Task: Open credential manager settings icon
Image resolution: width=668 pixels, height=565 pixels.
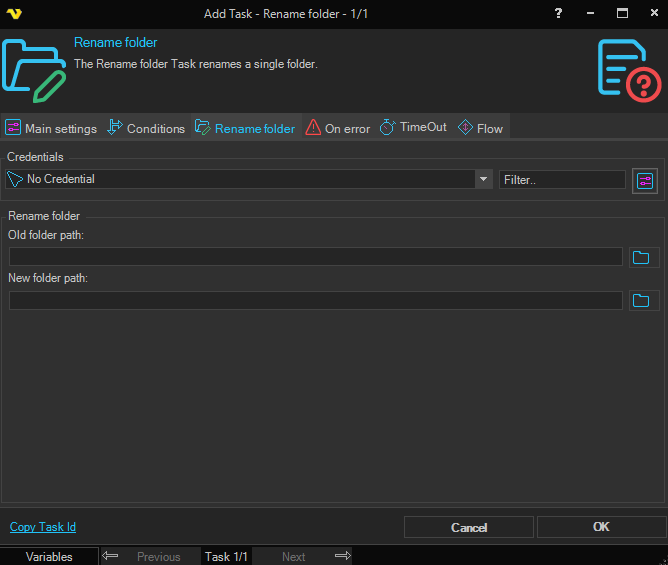Action: pyautogui.click(x=645, y=181)
